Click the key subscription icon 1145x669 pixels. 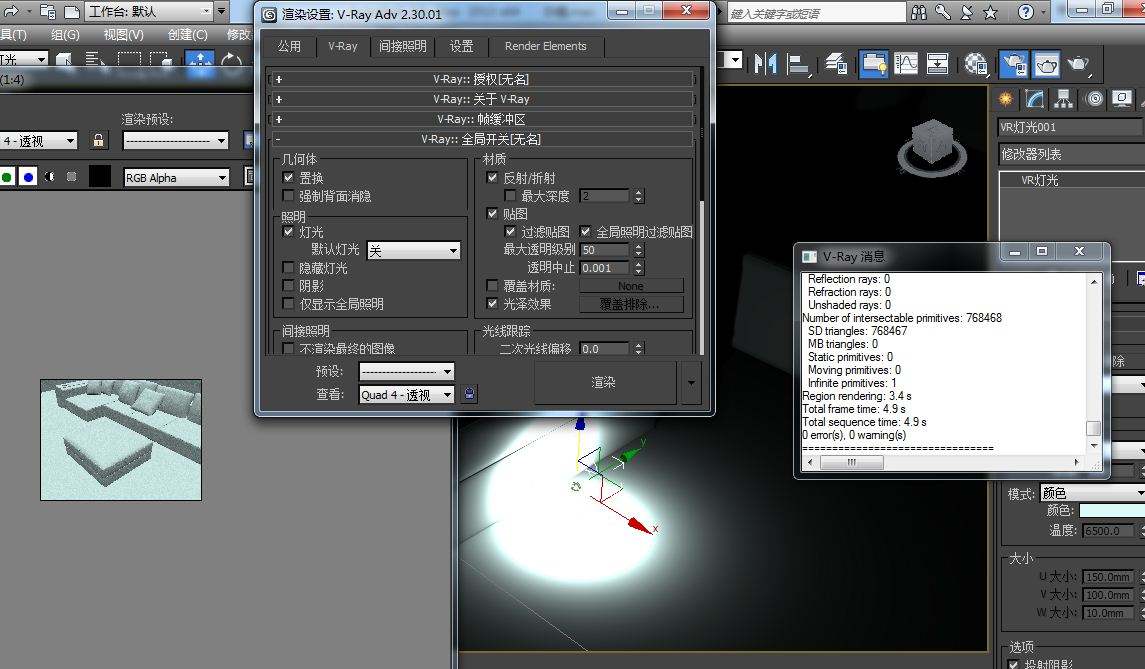(x=943, y=12)
